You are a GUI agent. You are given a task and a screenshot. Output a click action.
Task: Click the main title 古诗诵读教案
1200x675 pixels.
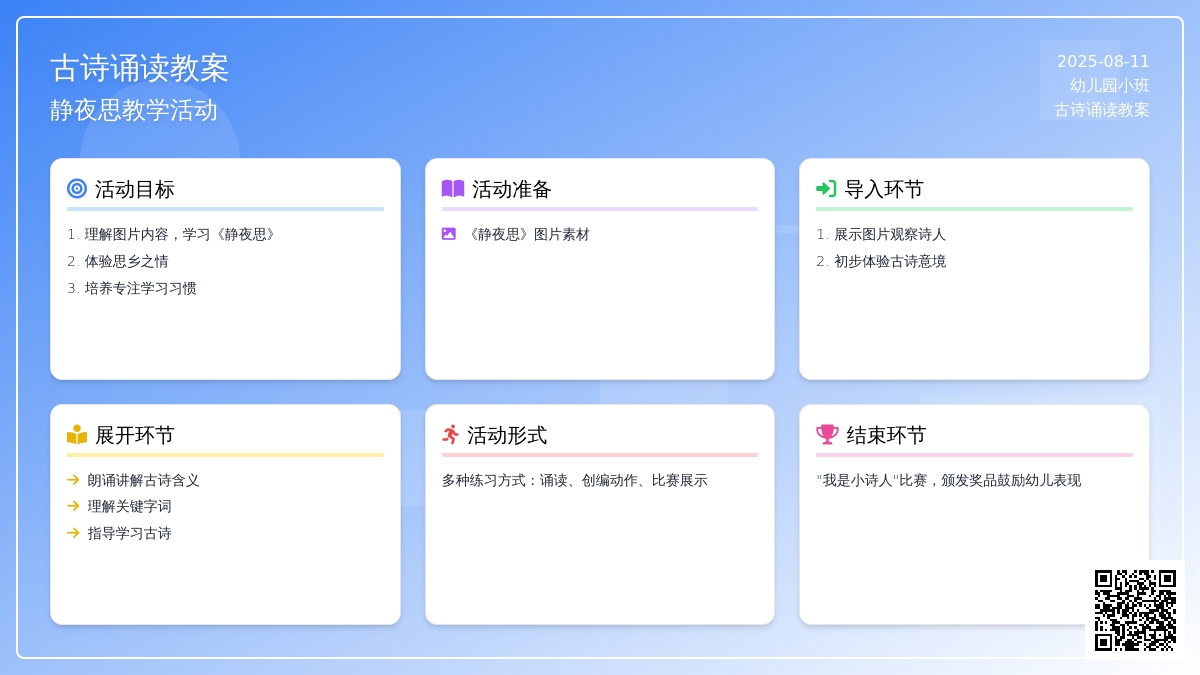[x=140, y=68]
